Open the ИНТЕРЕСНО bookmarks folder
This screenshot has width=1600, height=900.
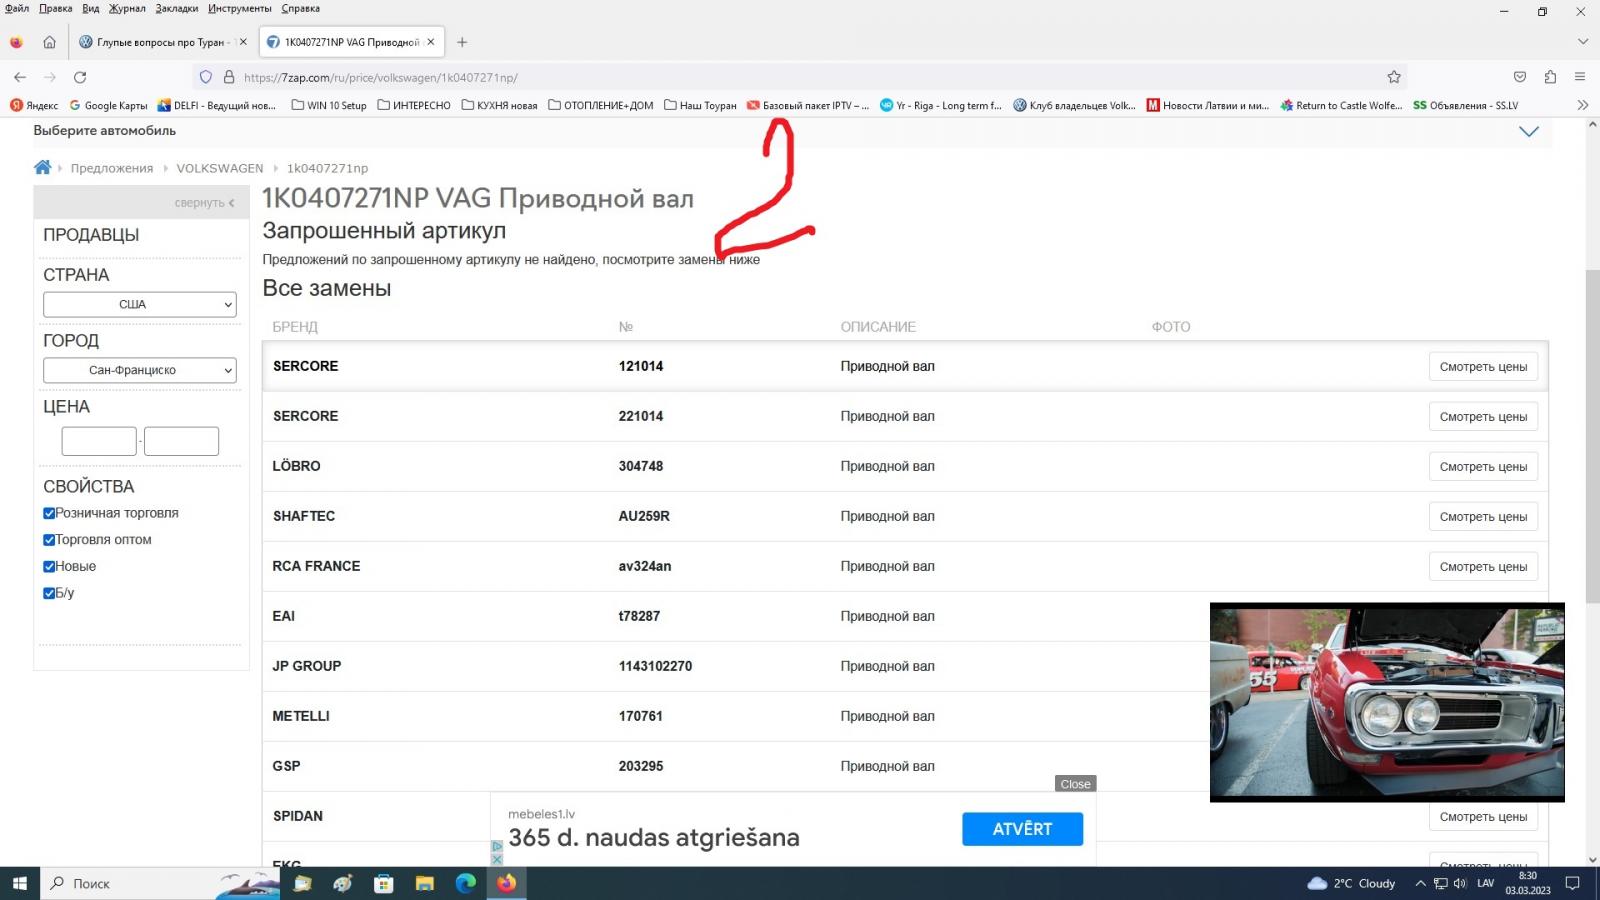click(x=414, y=105)
